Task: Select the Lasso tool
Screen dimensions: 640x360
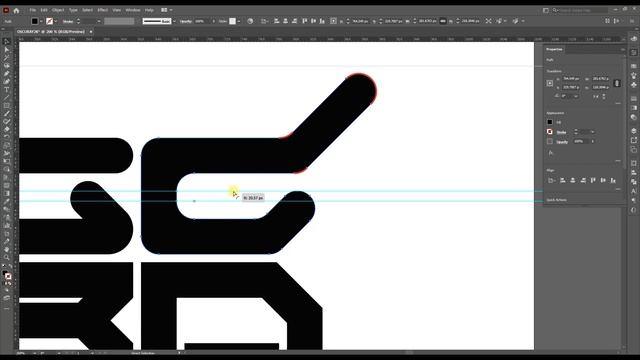Action: click(7, 65)
